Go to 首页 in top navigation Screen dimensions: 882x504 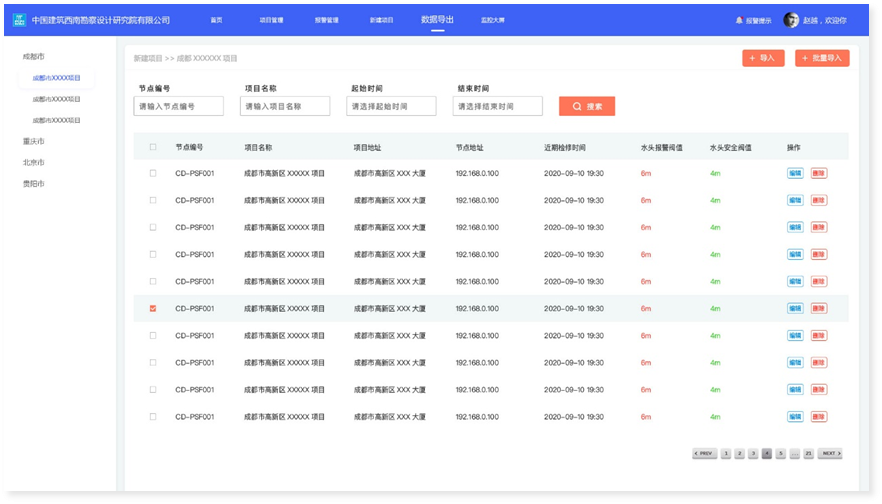pos(217,20)
